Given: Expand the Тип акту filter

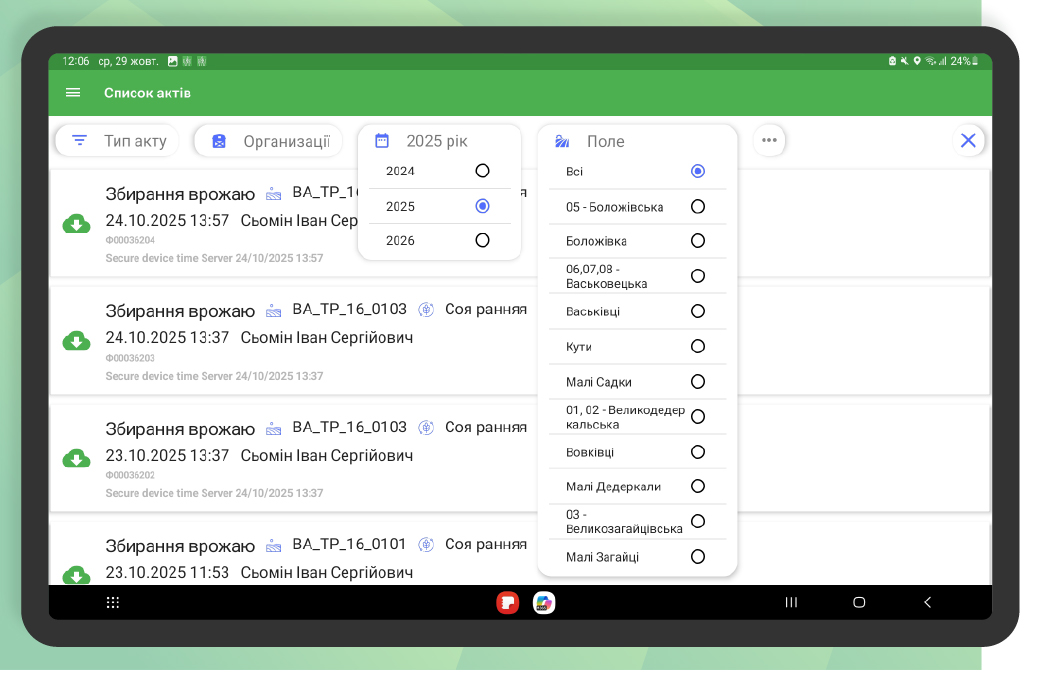Looking at the screenshot, I should [118, 141].
